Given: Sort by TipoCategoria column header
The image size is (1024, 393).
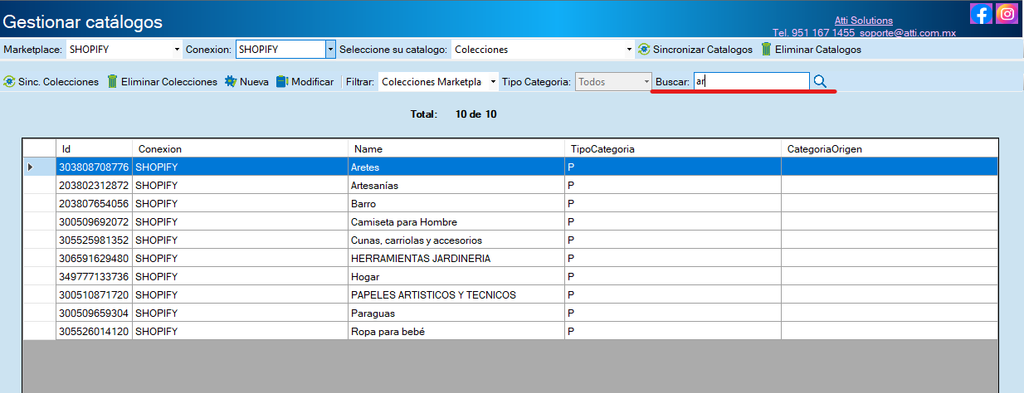Looking at the screenshot, I should point(673,149).
